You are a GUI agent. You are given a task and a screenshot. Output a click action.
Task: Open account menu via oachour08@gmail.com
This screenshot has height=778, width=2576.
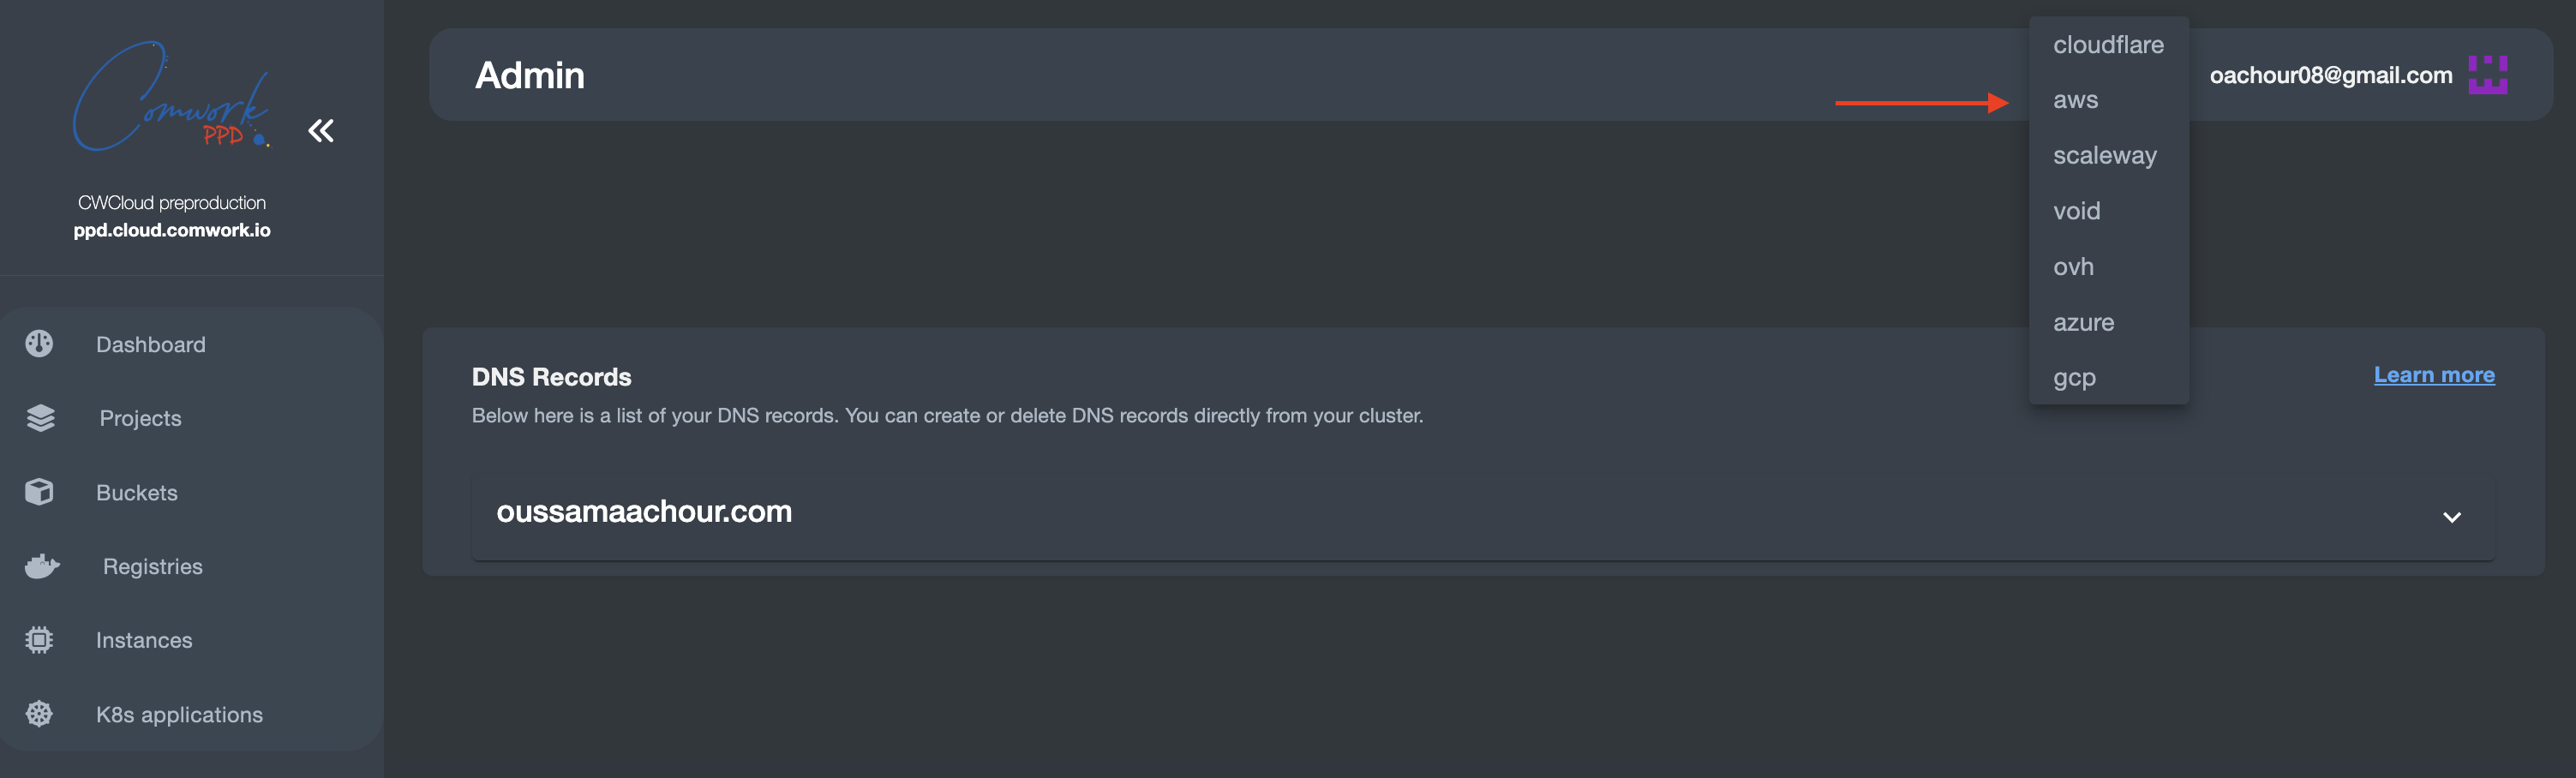2330,75
